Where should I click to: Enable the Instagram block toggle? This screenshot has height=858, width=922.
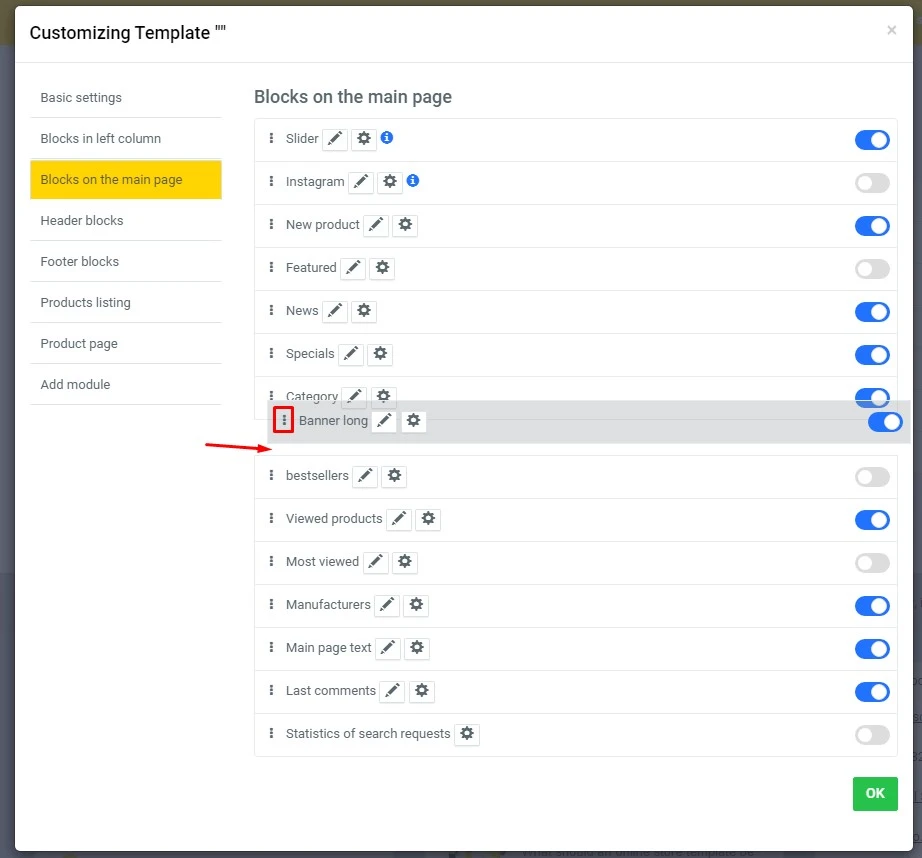(872, 183)
